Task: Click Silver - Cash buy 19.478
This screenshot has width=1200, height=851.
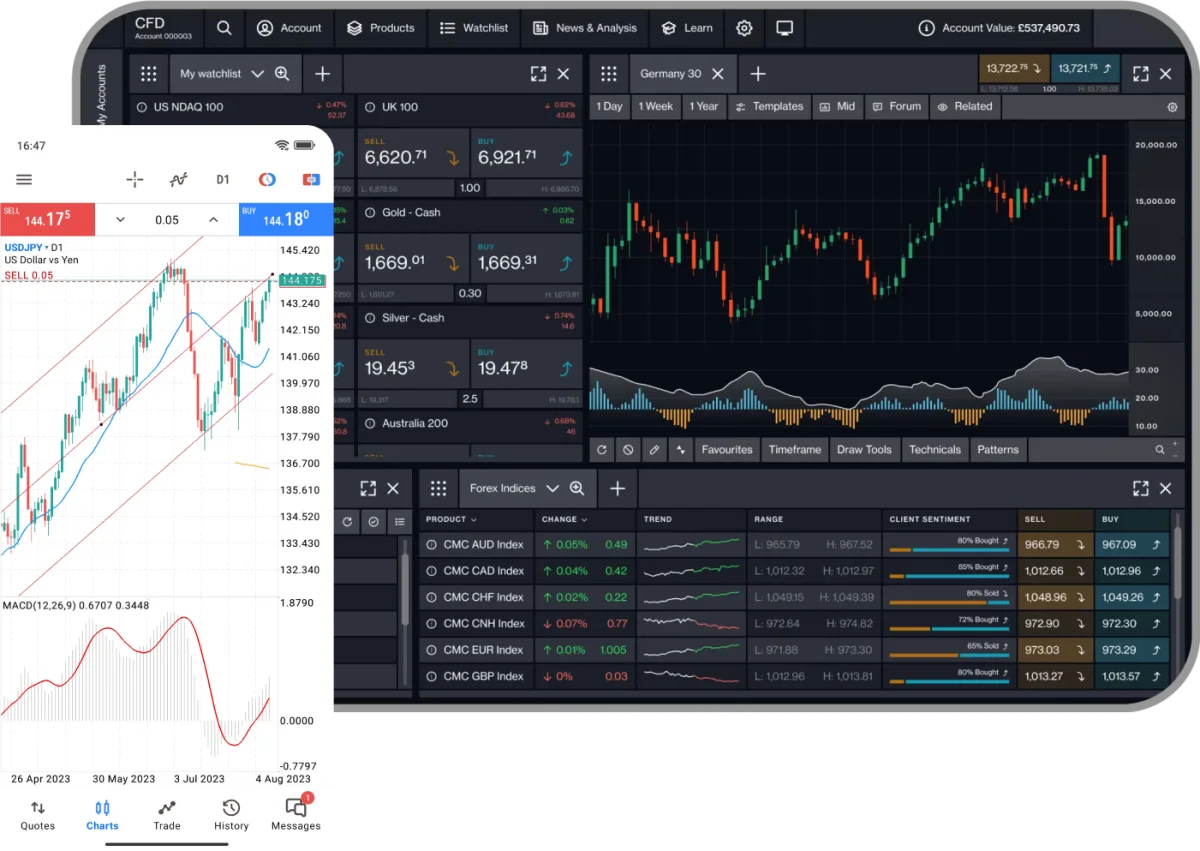Action: click(x=526, y=363)
